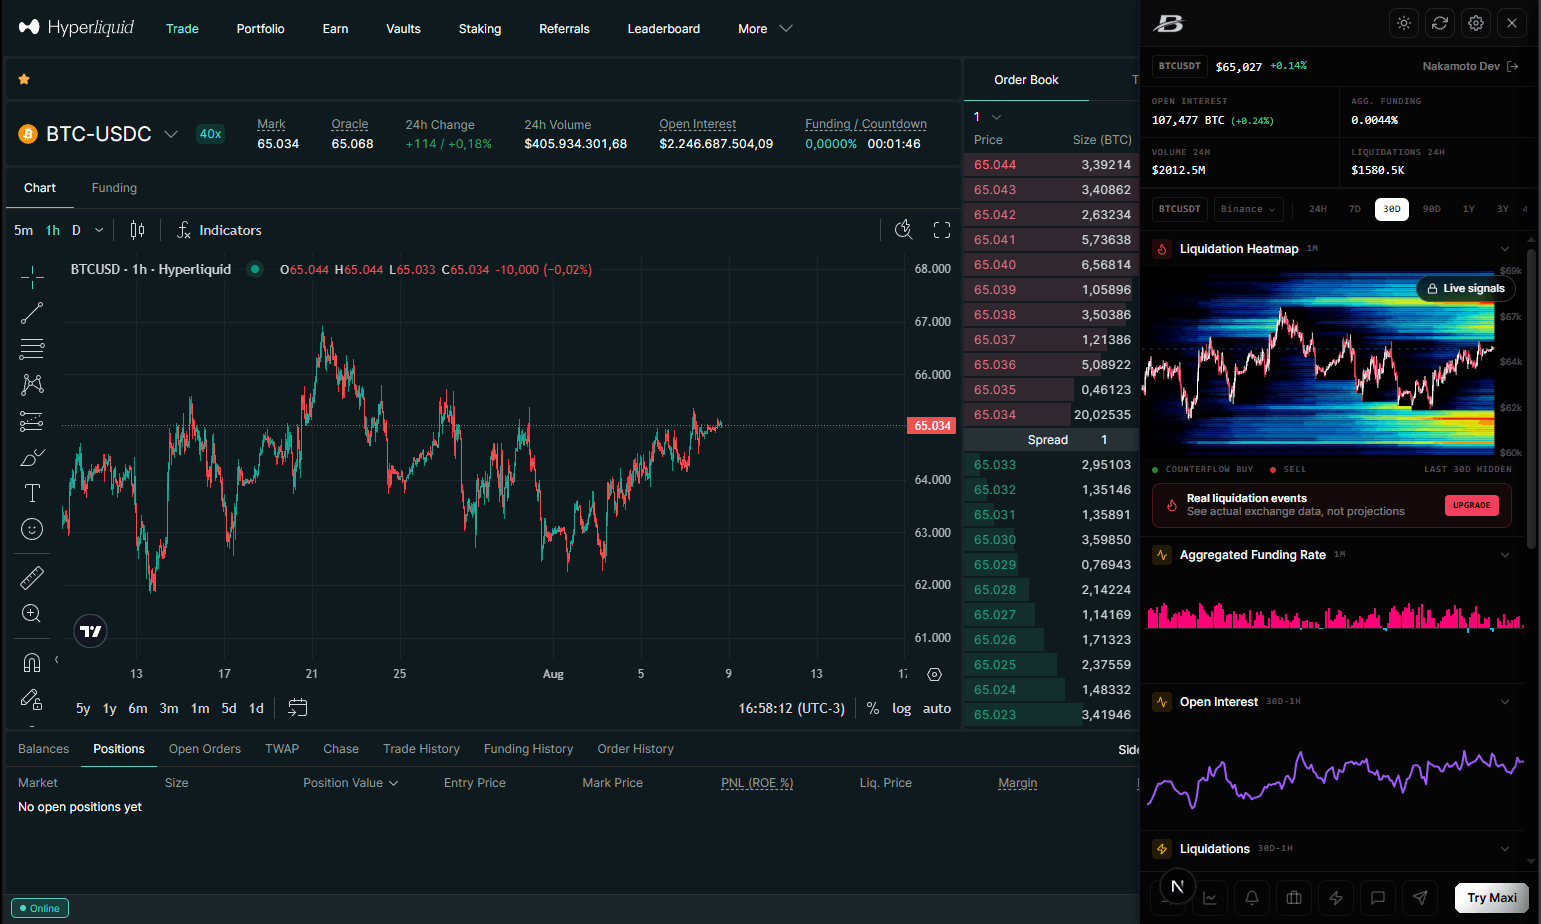Click the lightning bolt icon in panel bar
The height and width of the screenshot is (924, 1541).
[1336, 898]
